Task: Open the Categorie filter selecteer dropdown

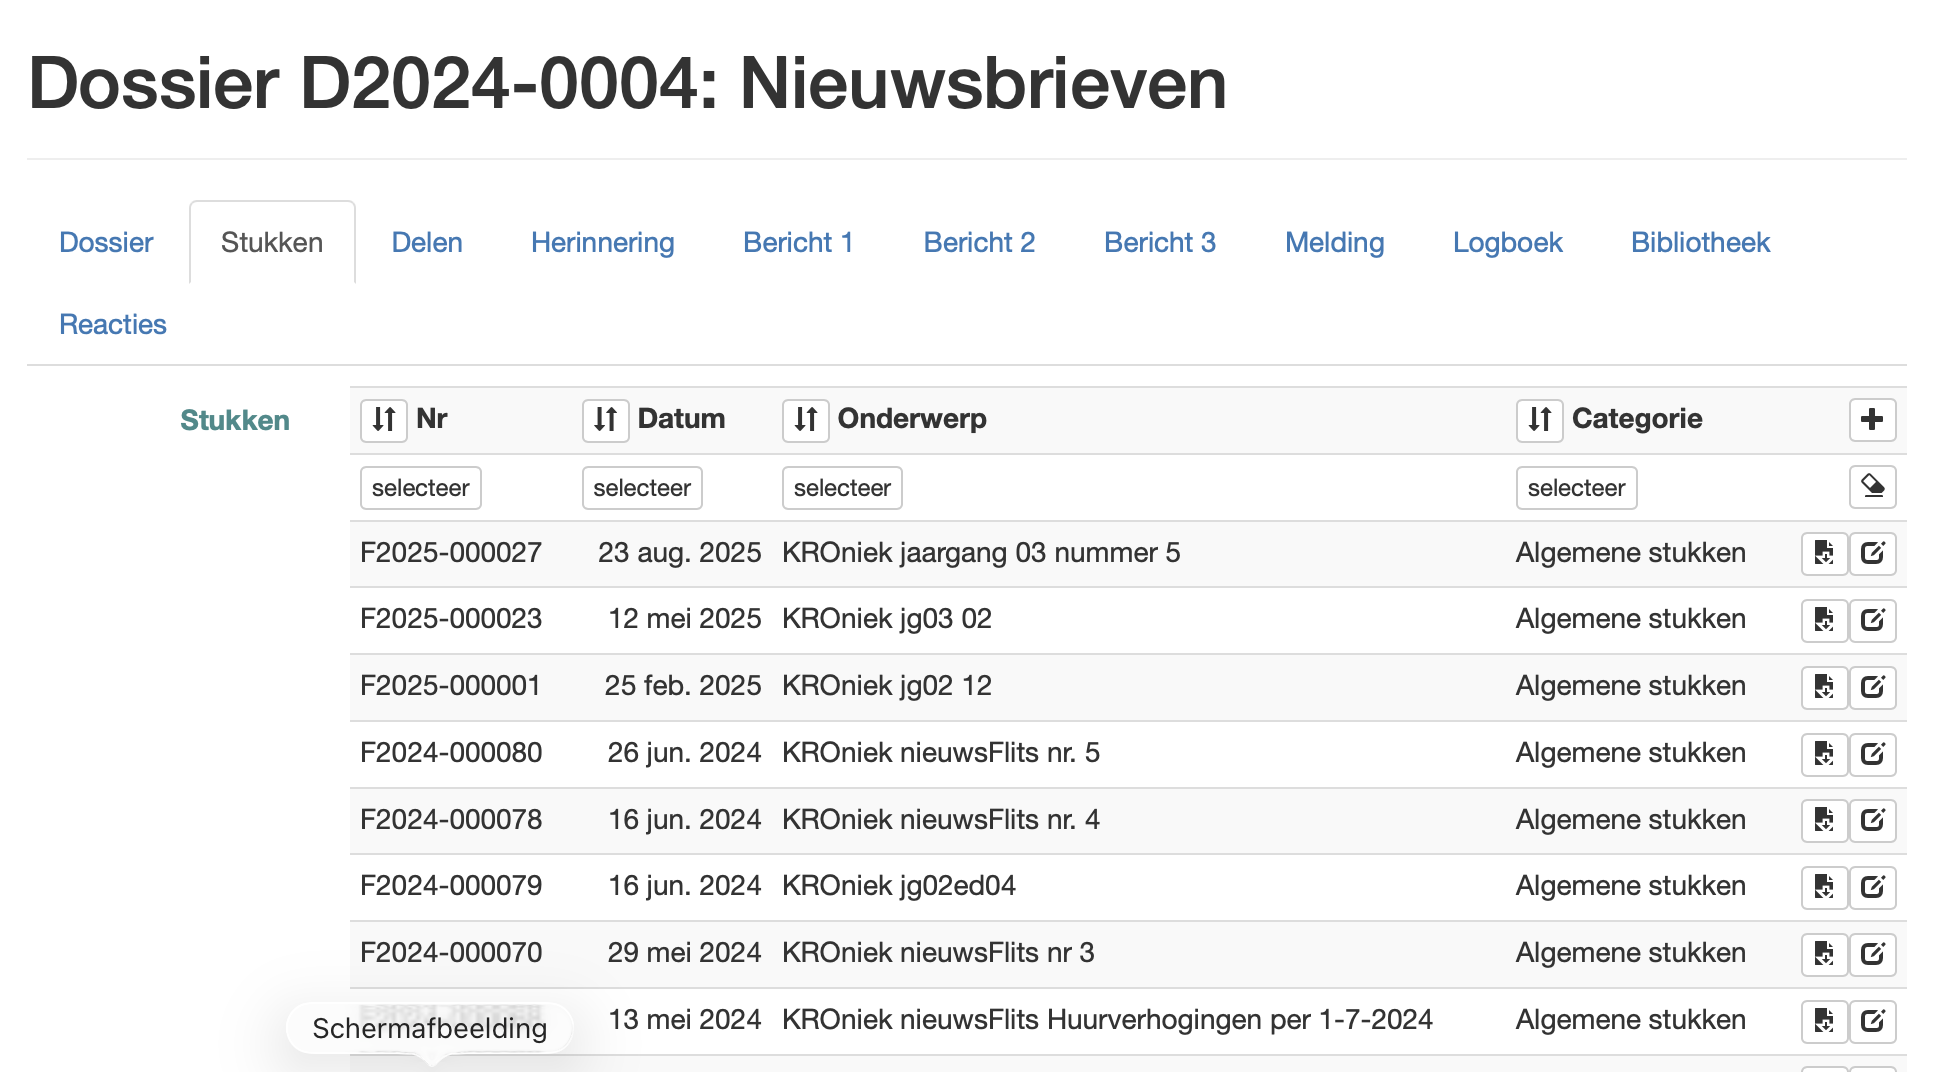Action: tap(1576, 488)
